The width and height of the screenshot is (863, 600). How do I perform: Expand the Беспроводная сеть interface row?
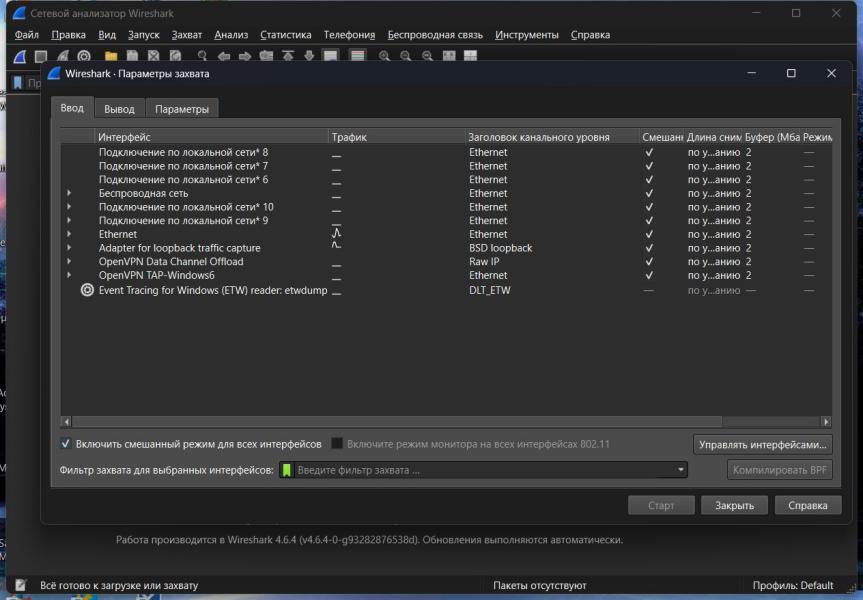[x=69, y=193]
